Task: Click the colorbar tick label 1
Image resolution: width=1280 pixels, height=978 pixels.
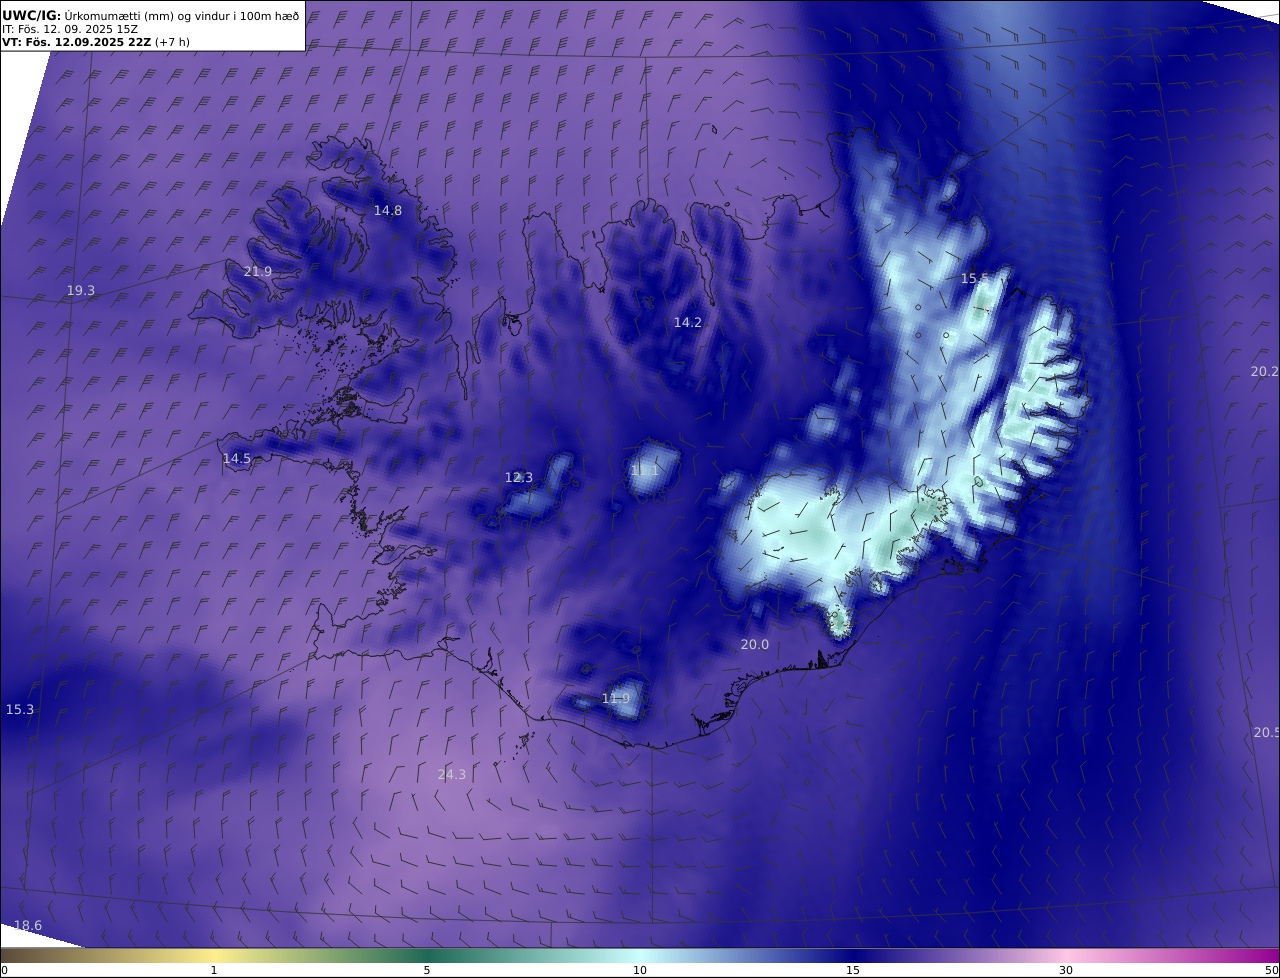Action: click(x=214, y=970)
